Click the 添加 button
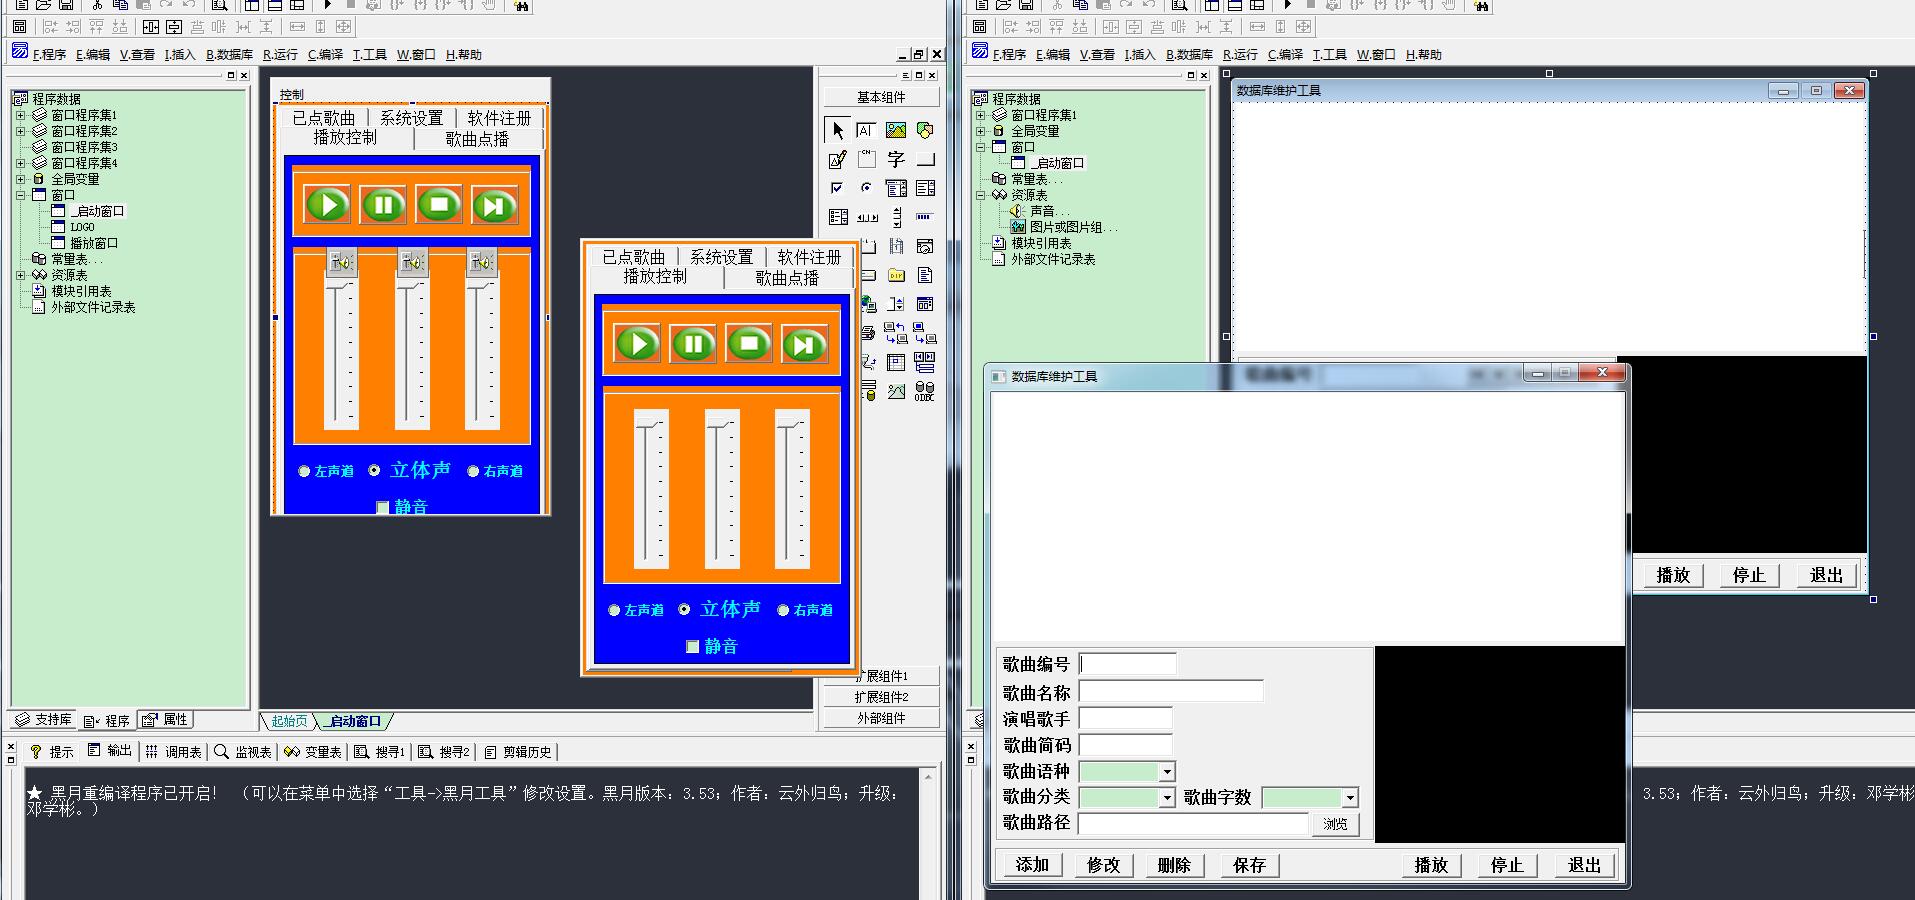The height and width of the screenshot is (900, 1915). click(1032, 865)
